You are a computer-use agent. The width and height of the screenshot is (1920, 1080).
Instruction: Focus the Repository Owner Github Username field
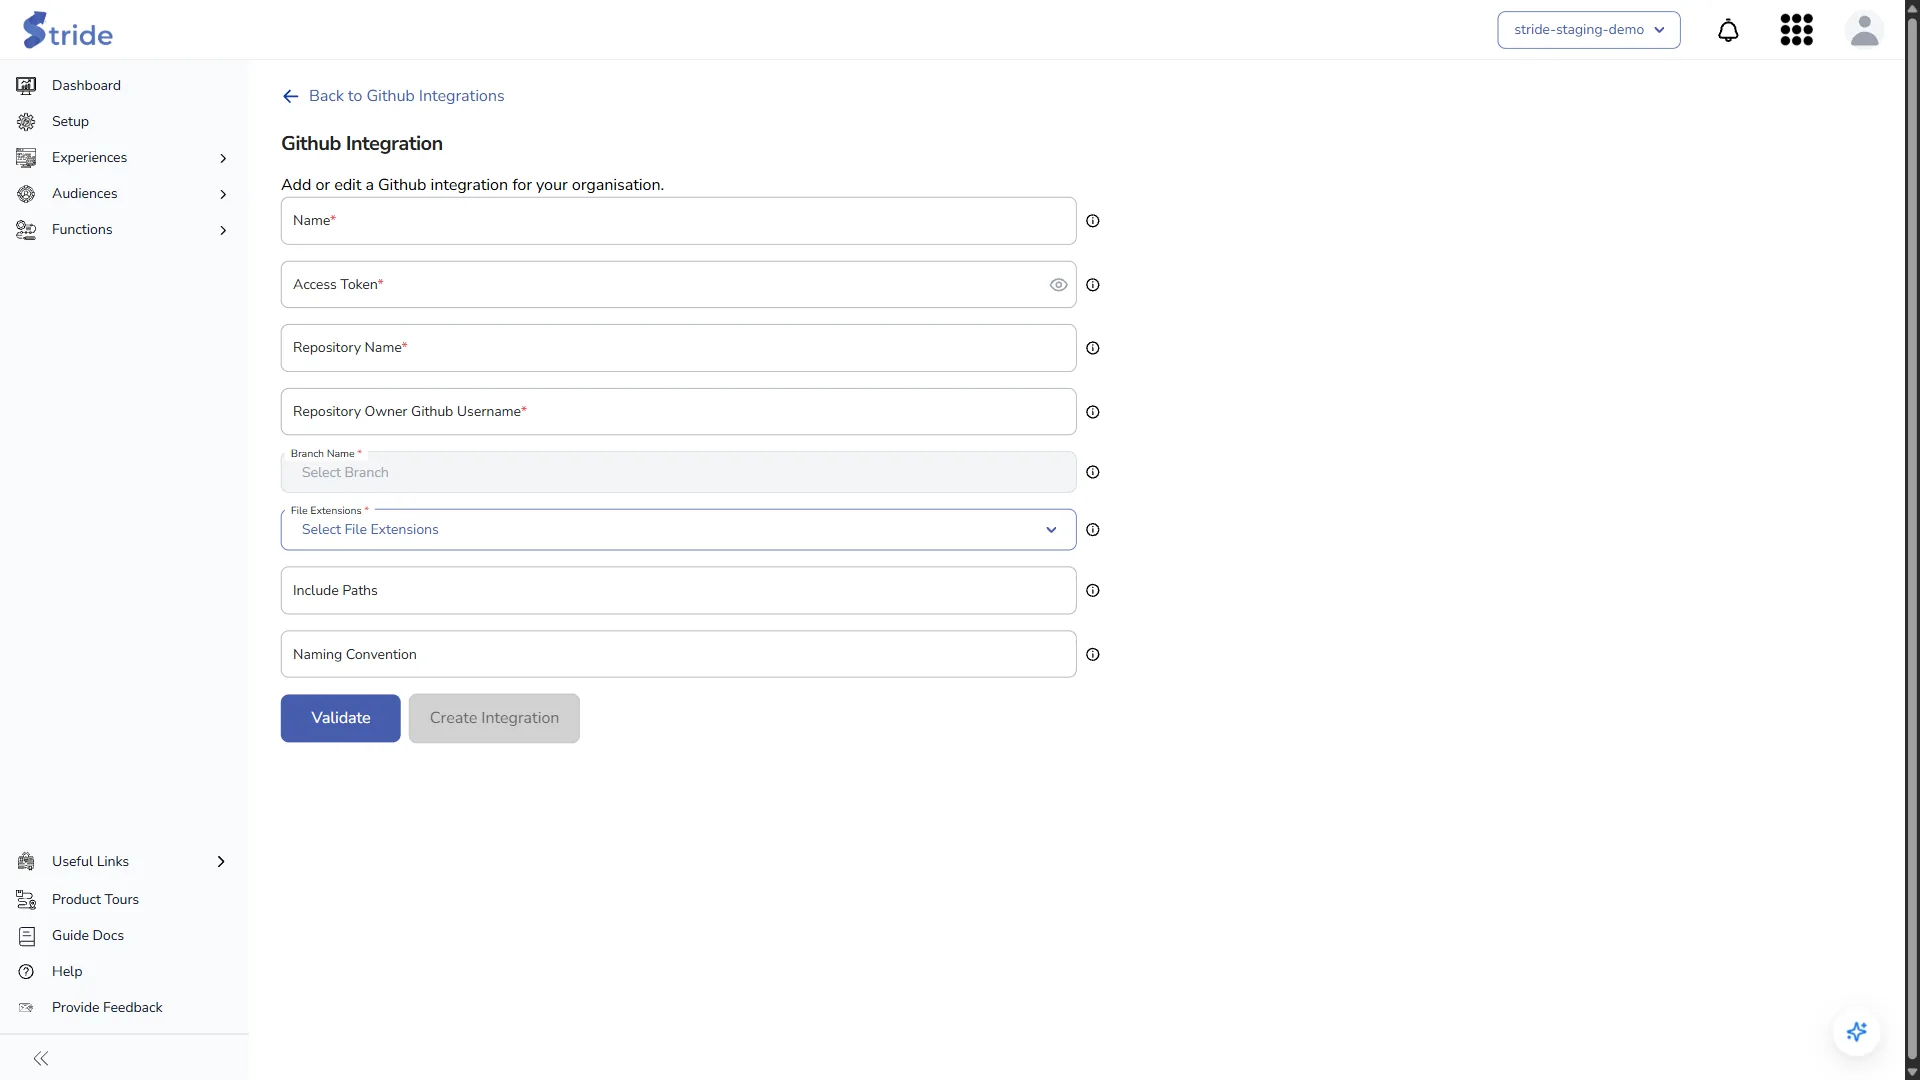(678, 412)
